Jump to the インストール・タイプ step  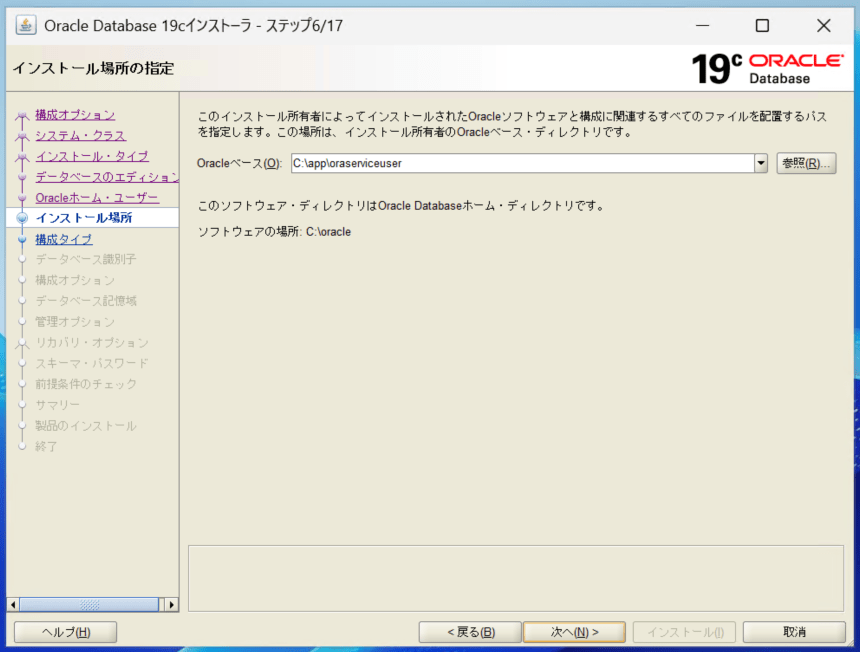(x=91, y=156)
